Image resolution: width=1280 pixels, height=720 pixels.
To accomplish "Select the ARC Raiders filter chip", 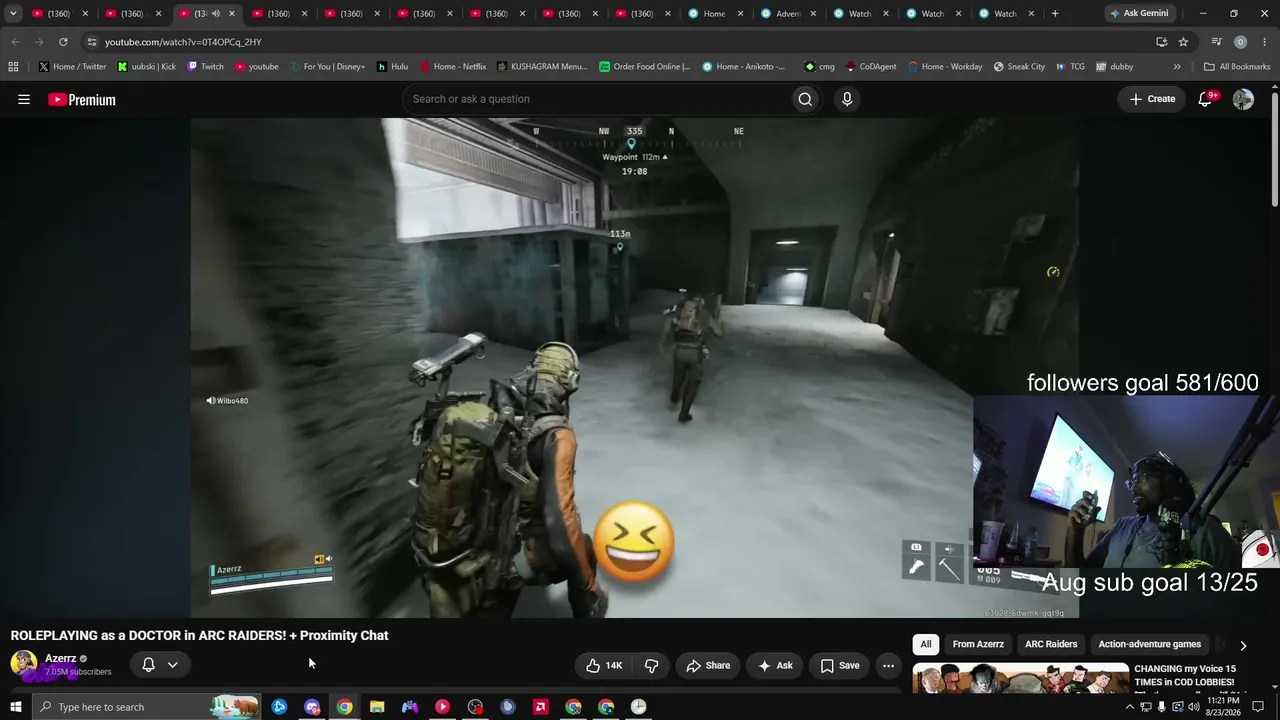I will click(x=1051, y=644).
